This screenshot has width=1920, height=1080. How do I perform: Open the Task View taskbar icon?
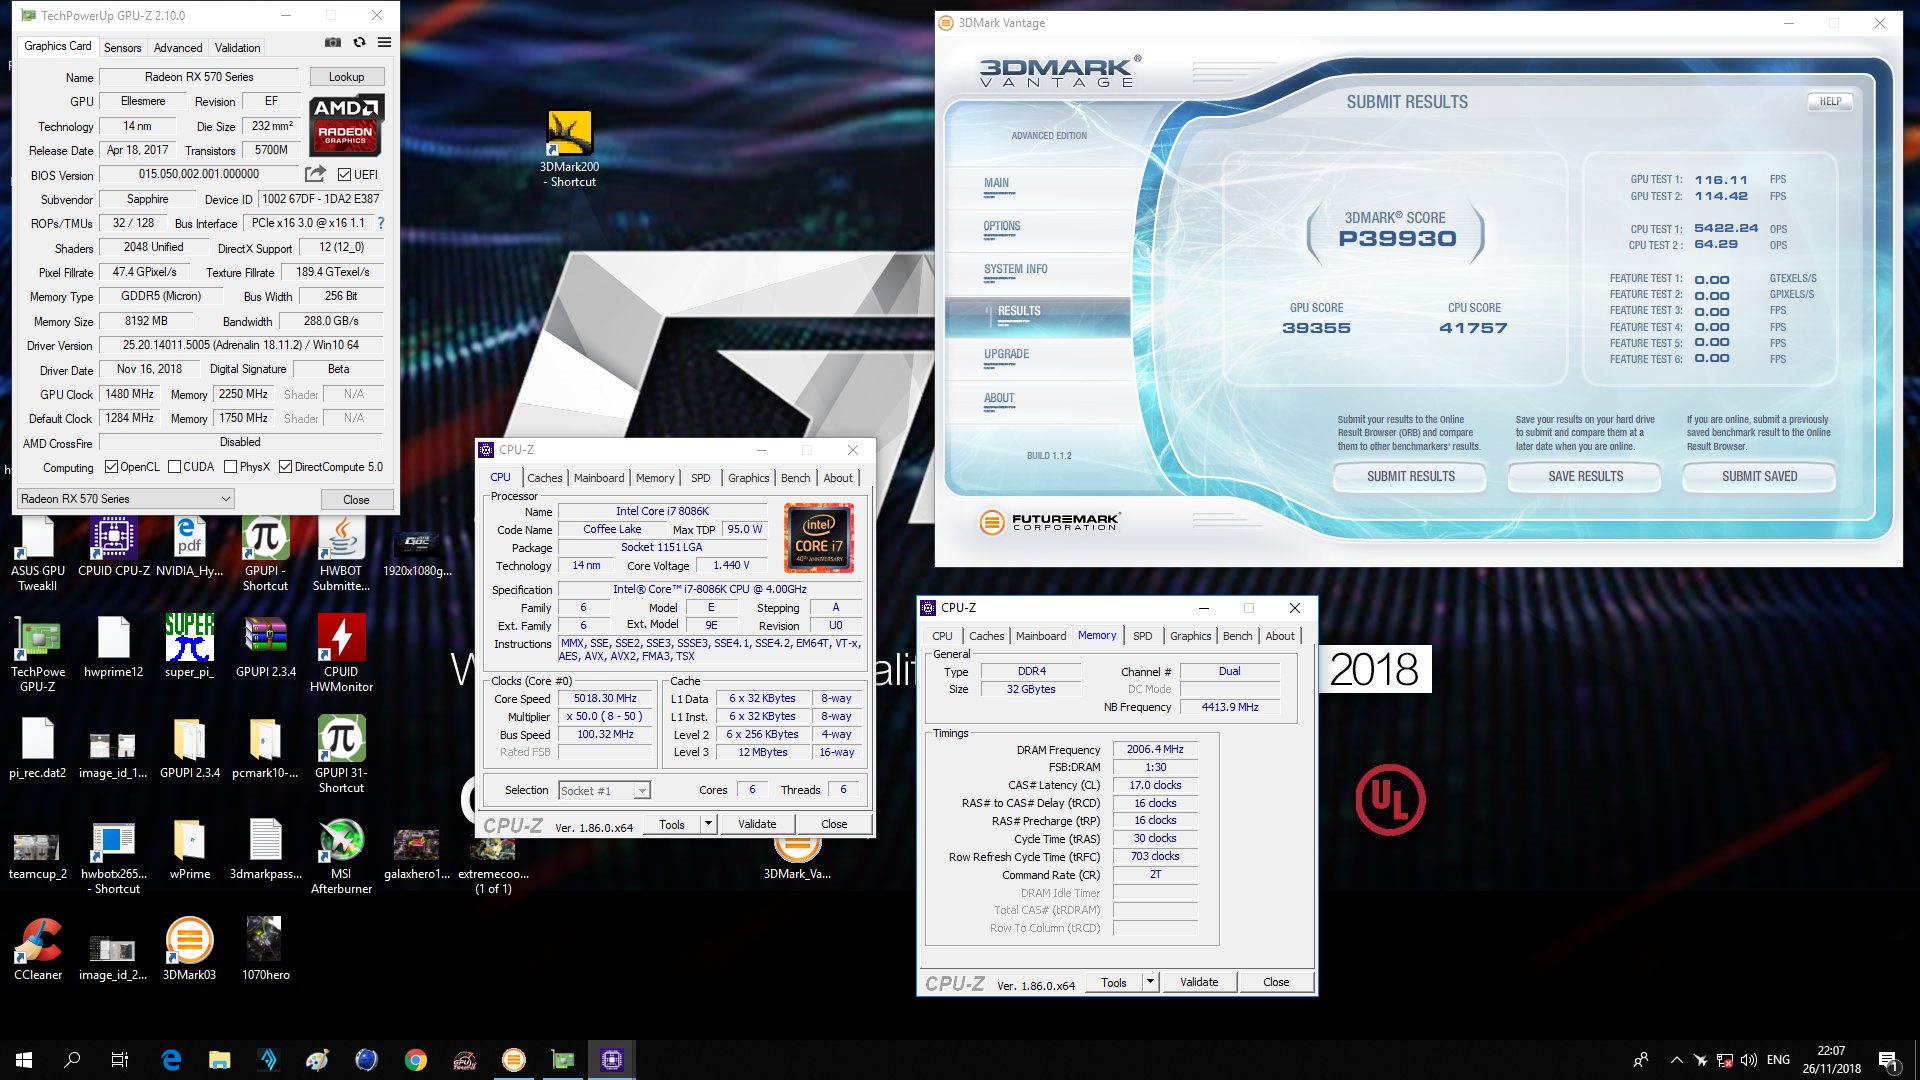tap(120, 1060)
